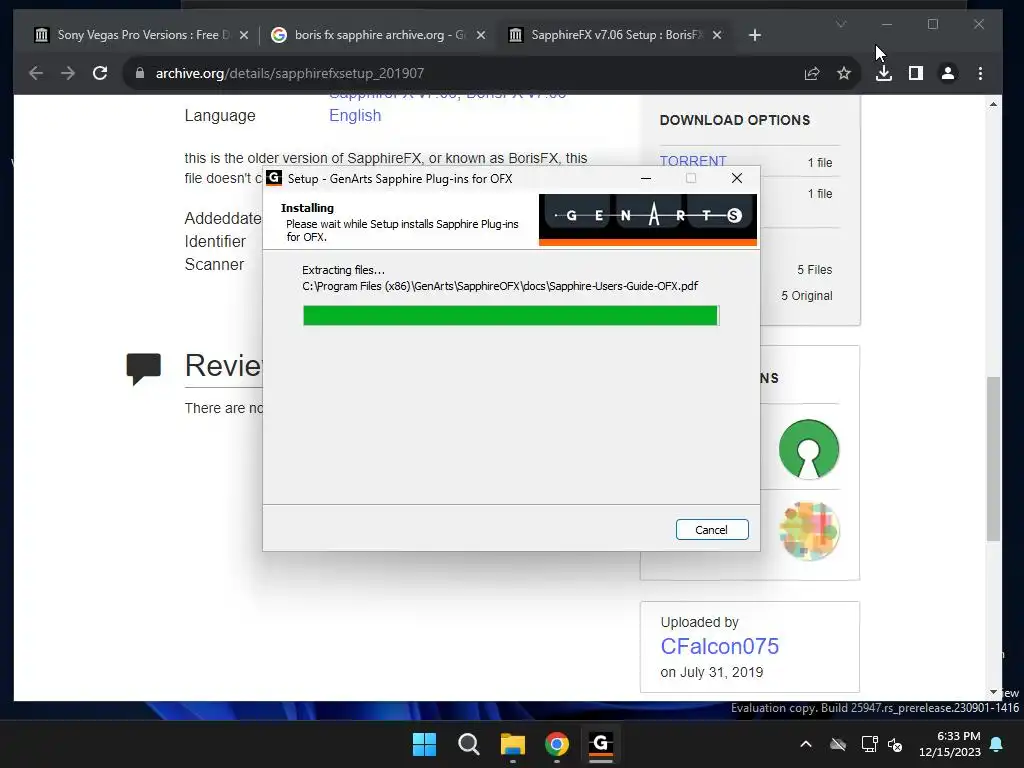
Task: Toggle Chrome side panel
Action: (x=916, y=73)
